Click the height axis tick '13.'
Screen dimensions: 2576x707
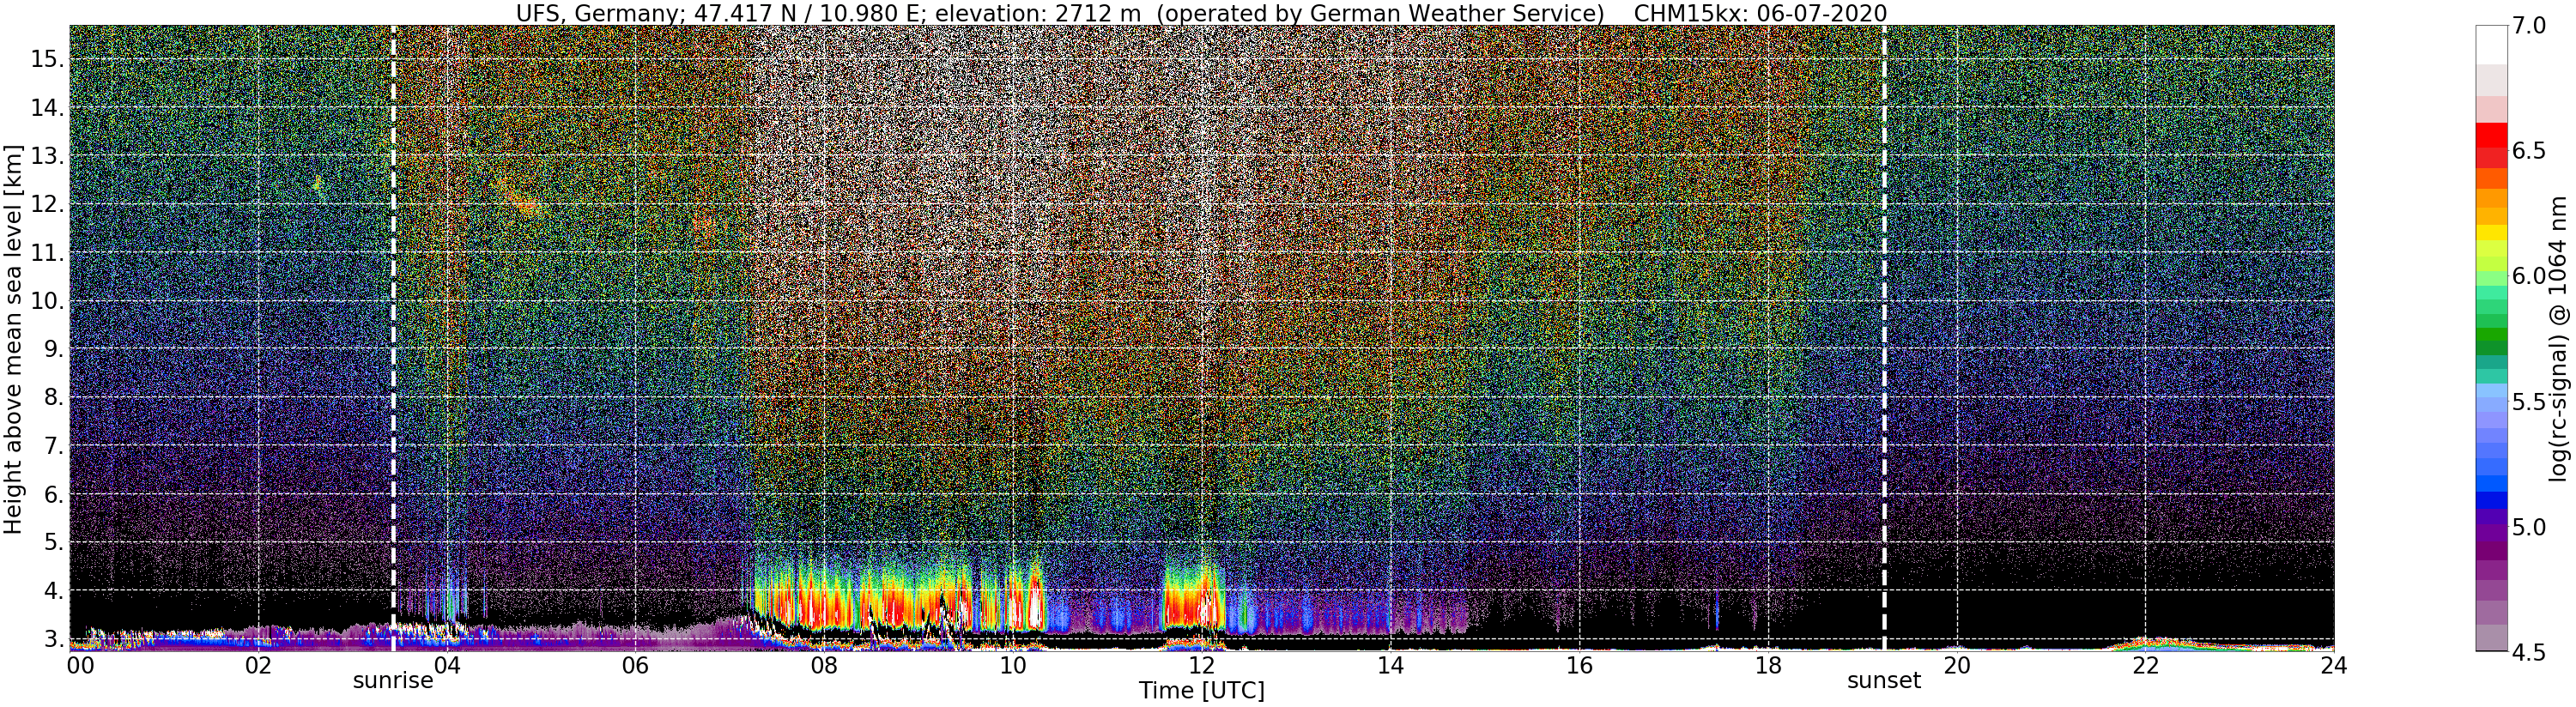47,156
